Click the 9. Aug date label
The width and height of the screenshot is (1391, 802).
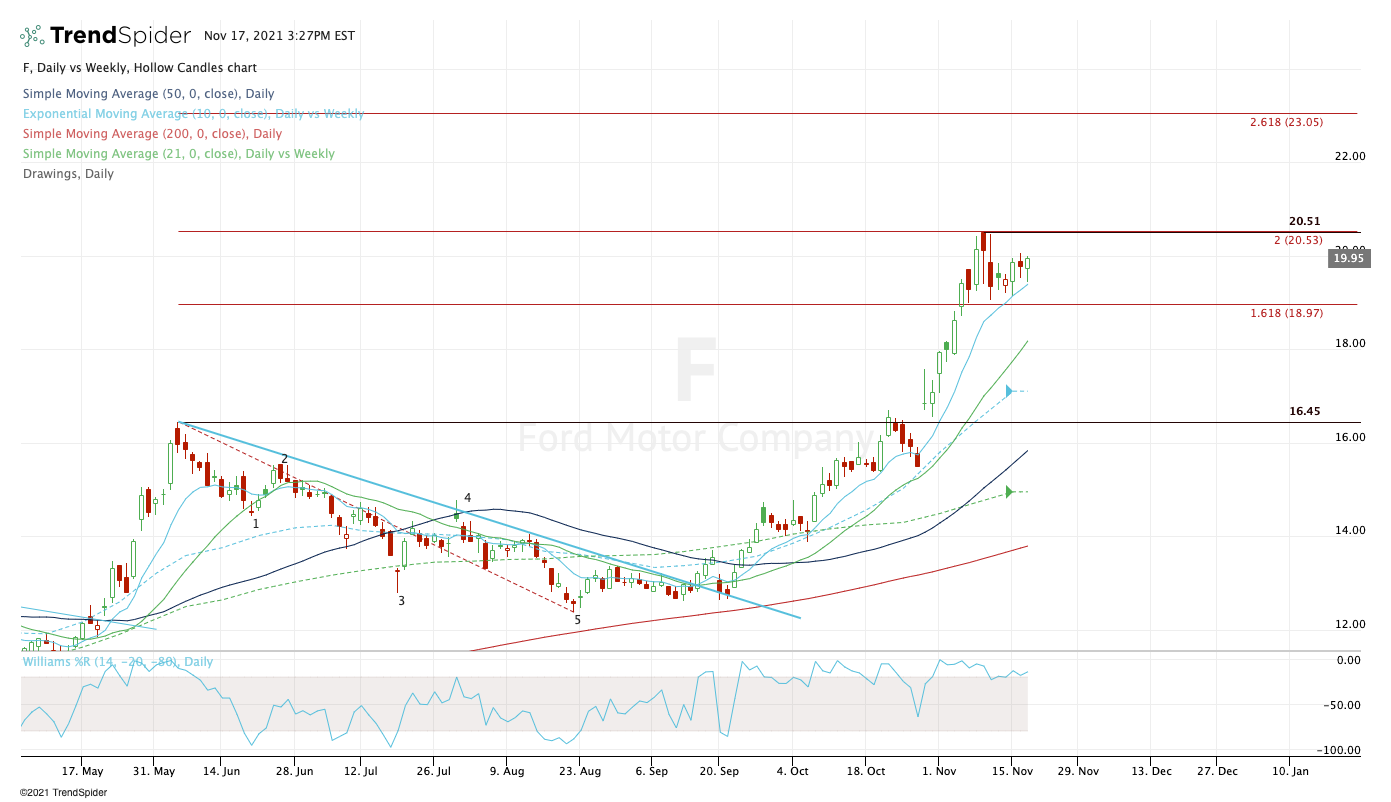pos(506,772)
